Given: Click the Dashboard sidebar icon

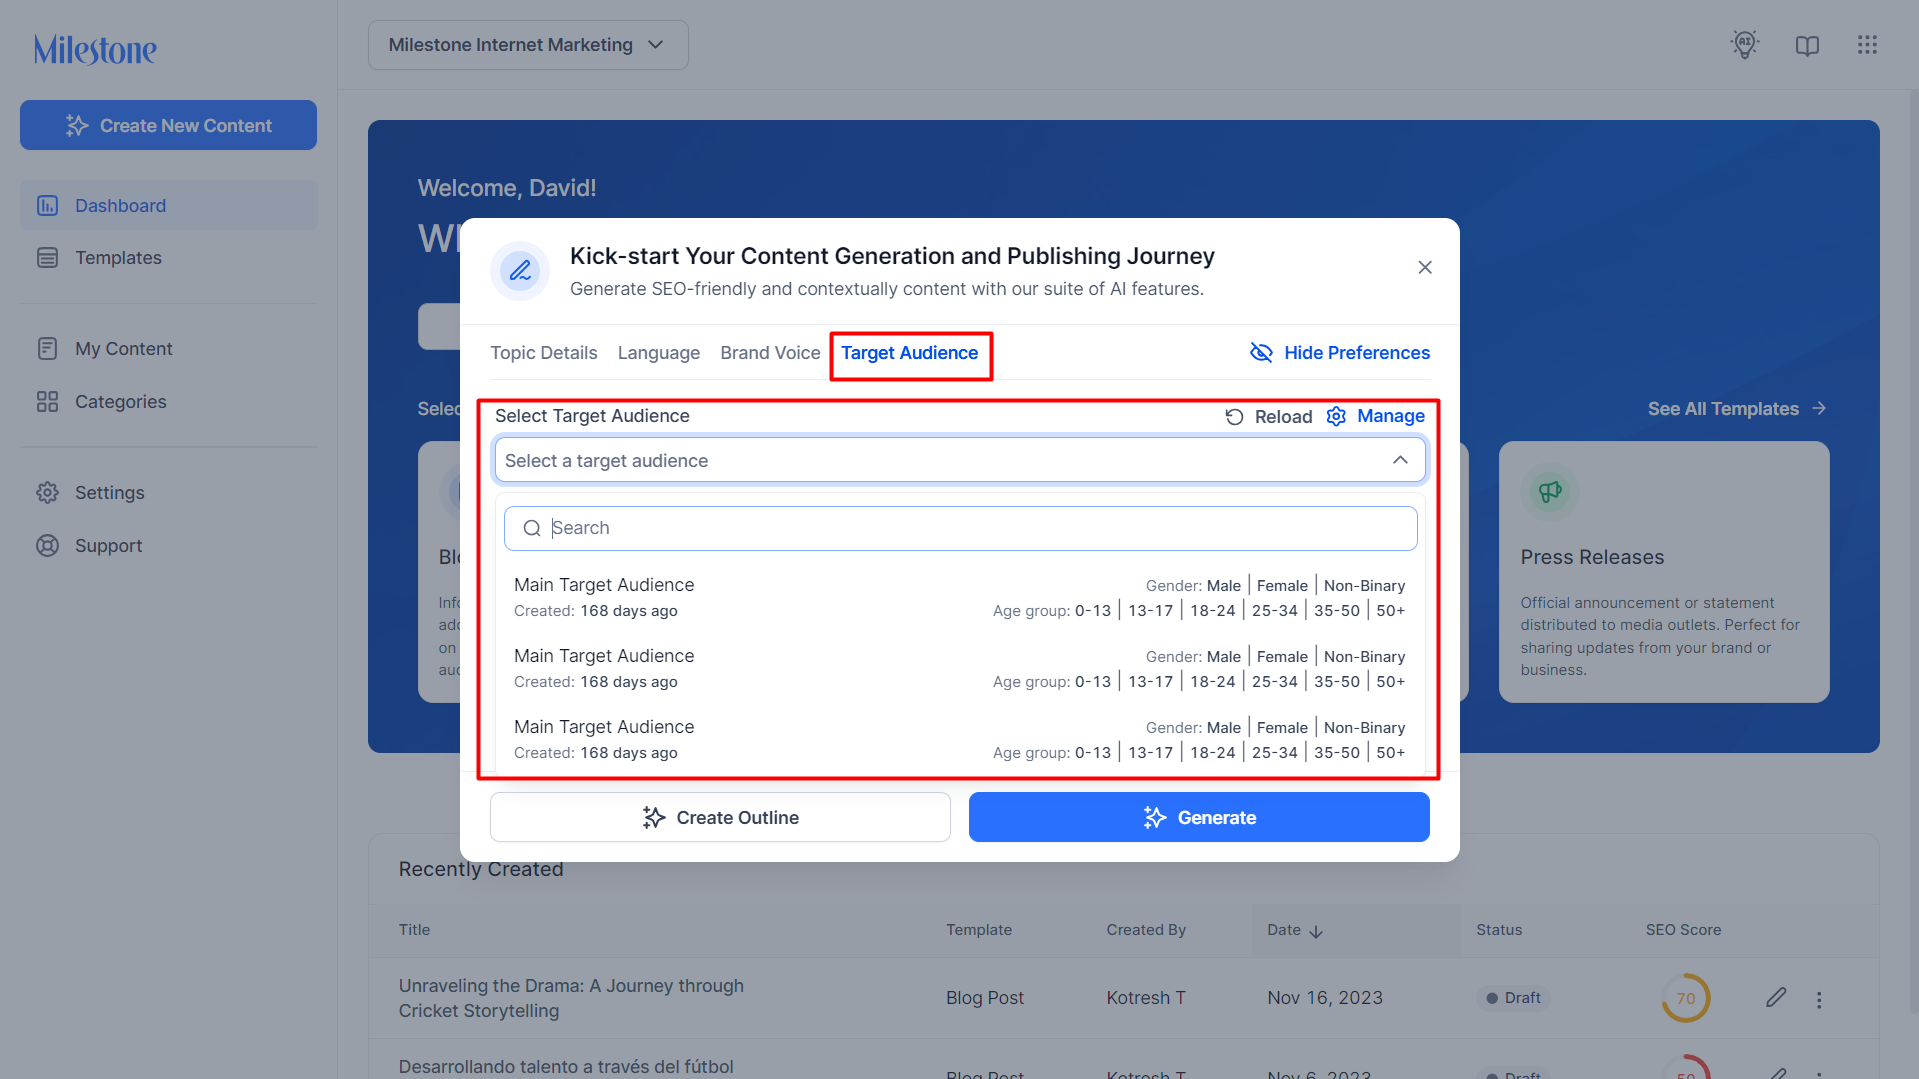Looking at the screenshot, I should point(47,205).
